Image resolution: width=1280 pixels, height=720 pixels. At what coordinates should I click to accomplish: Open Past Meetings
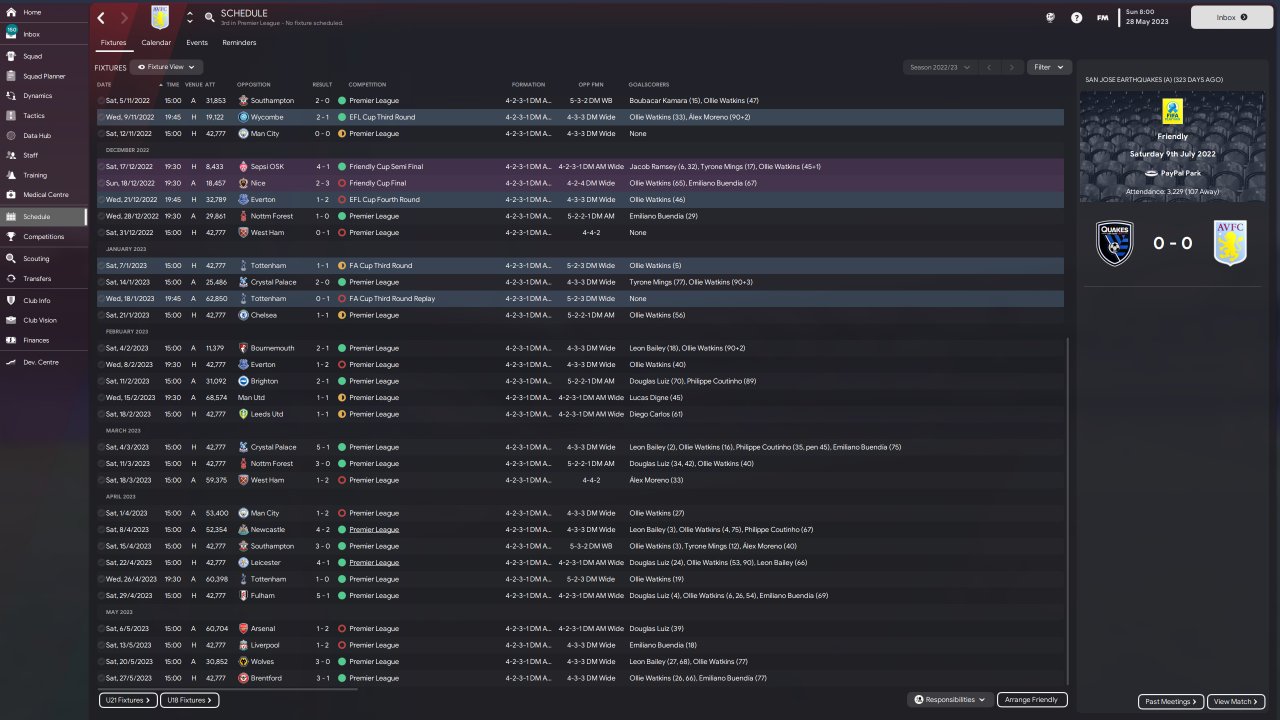coord(1170,702)
